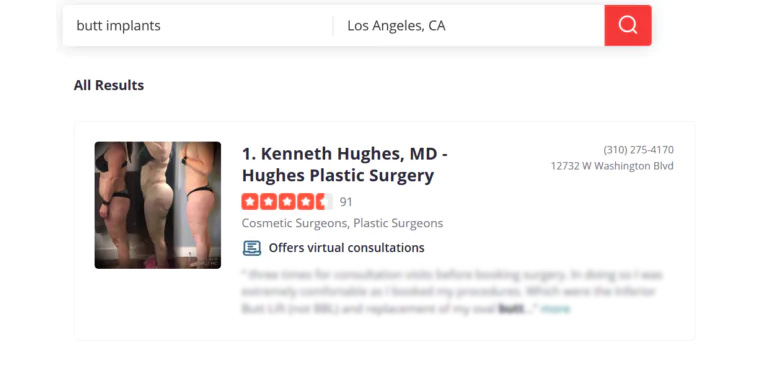Click the red magnifying glass search button
The height and width of the screenshot is (386, 768).
(x=628, y=25)
